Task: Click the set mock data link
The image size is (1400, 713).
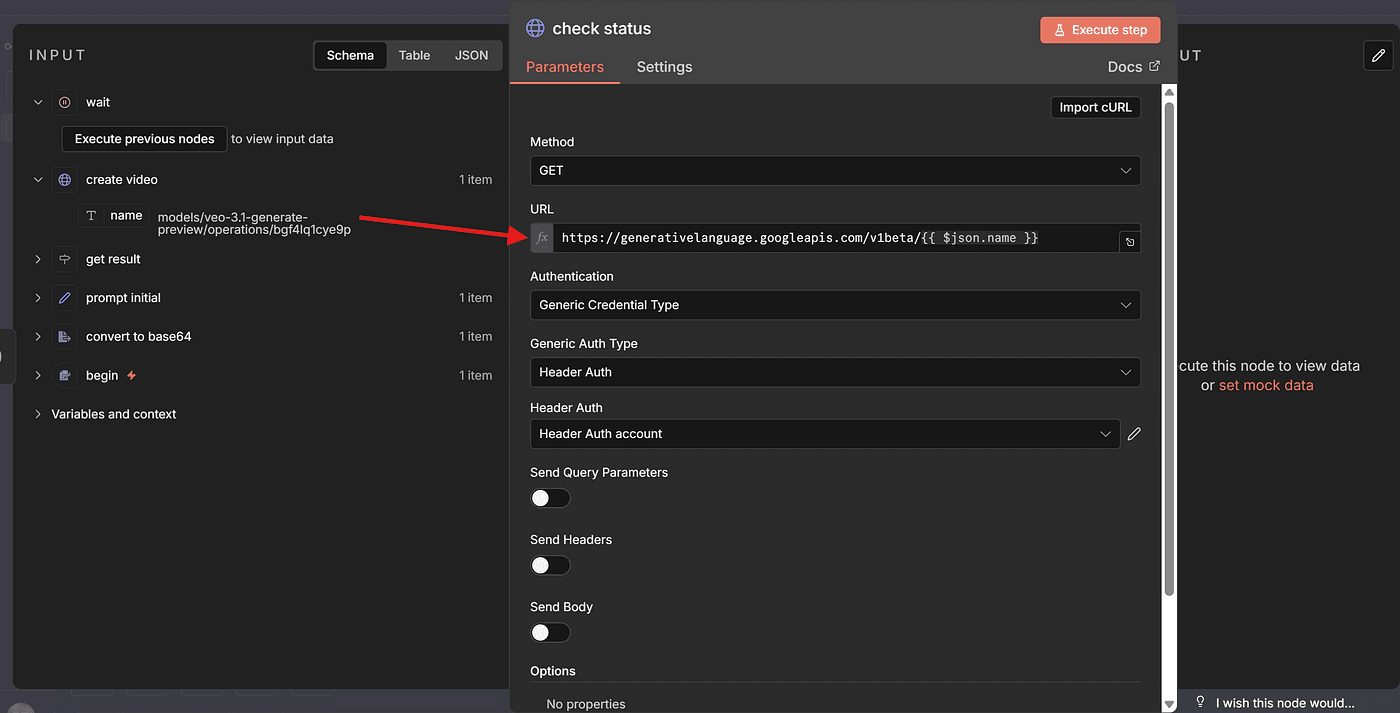Action: point(1265,385)
